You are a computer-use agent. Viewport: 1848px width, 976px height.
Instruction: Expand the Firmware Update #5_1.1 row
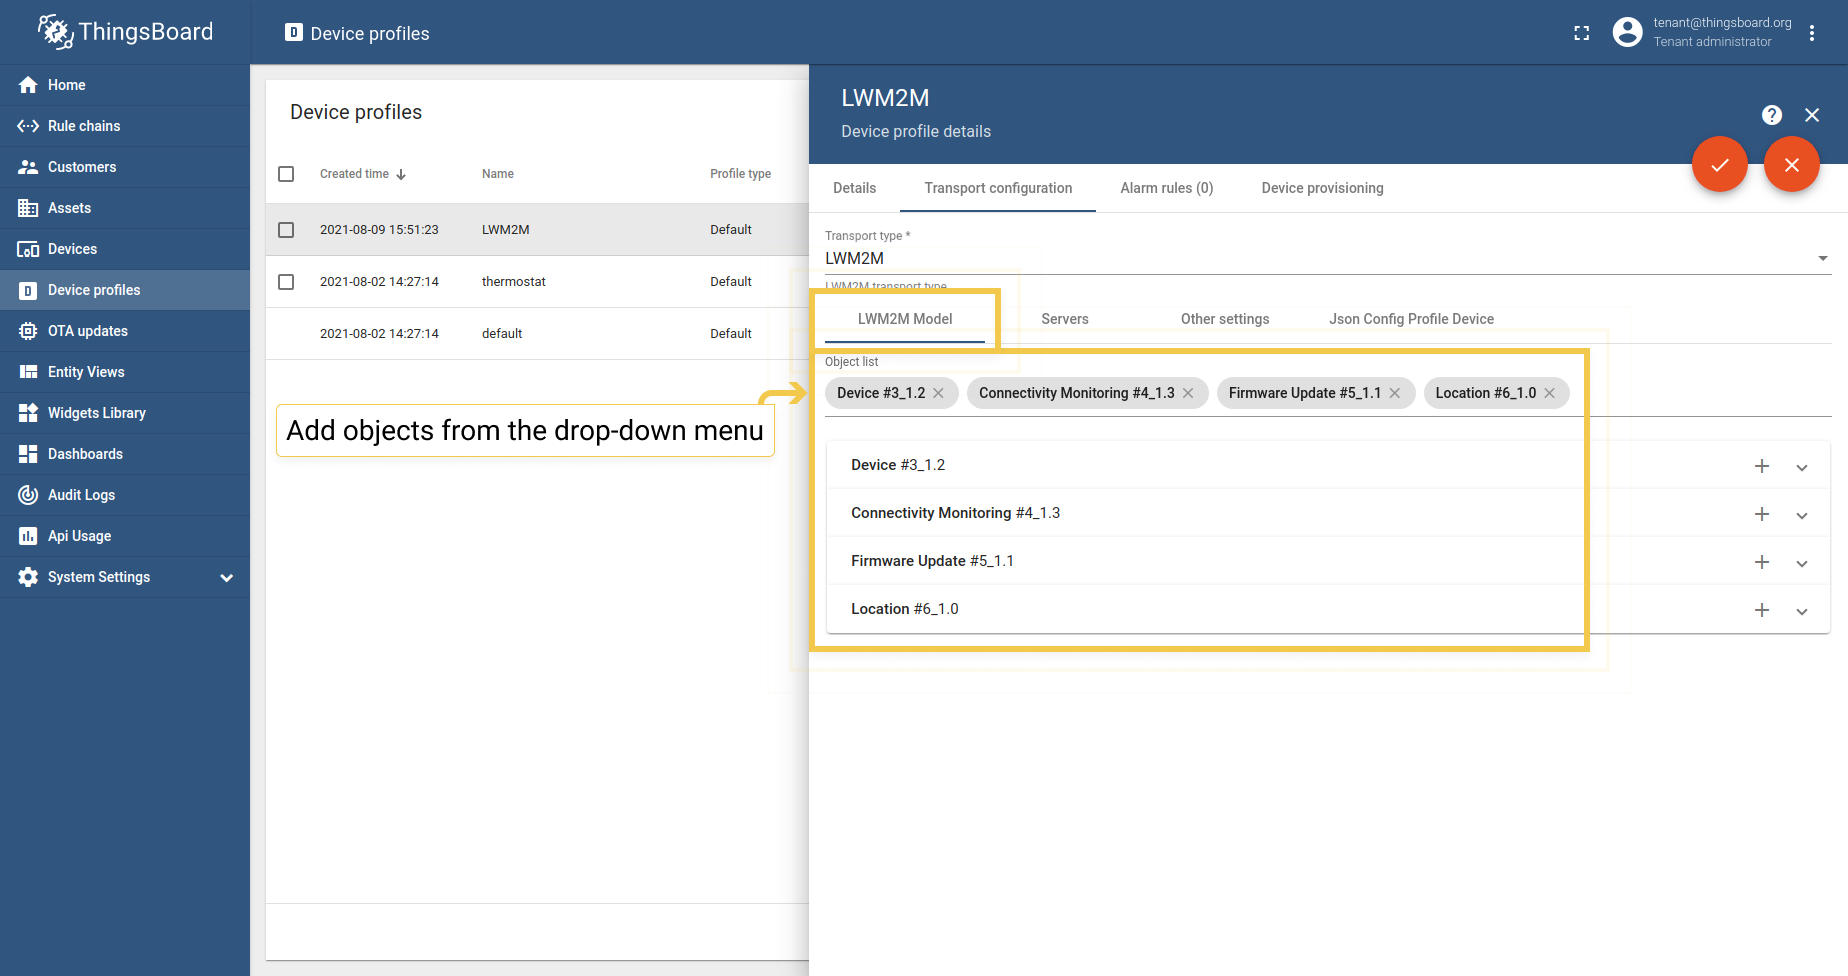(x=1802, y=563)
